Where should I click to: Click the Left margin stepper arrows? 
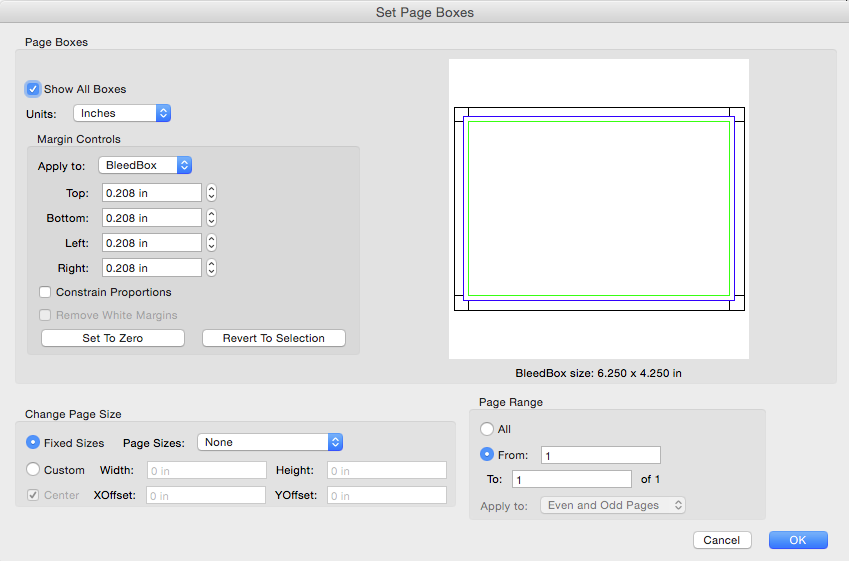[x=211, y=243]
